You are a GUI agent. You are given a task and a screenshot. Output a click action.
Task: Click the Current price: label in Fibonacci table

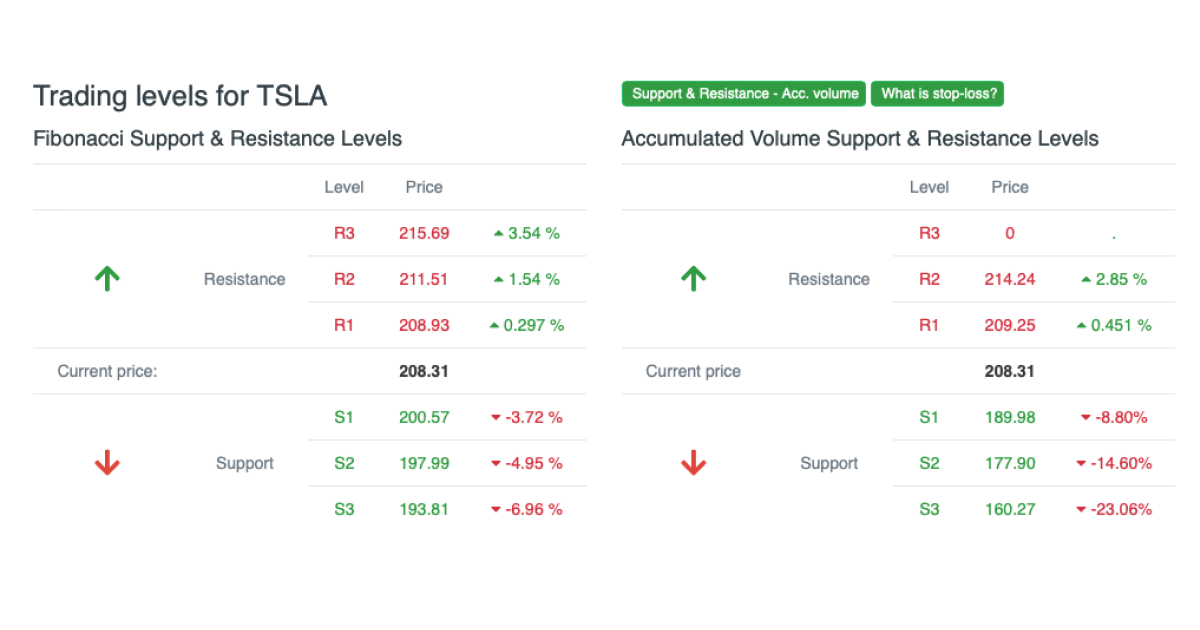[108, 371]
